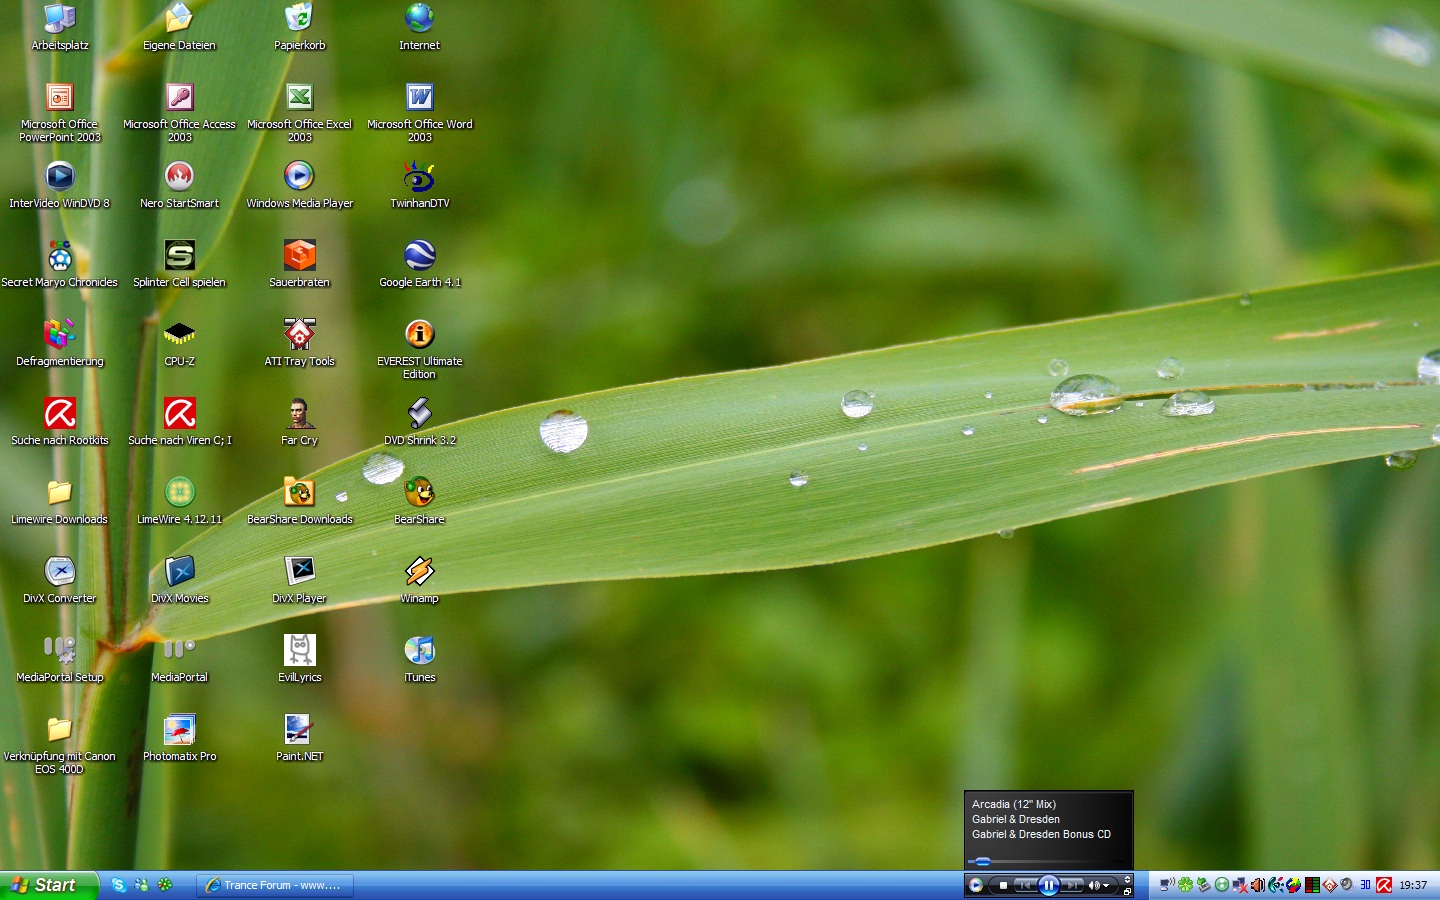Mute sound using media toolbar speaker icon
This screenshot has height=900, width=1440.
(1094, 885)
